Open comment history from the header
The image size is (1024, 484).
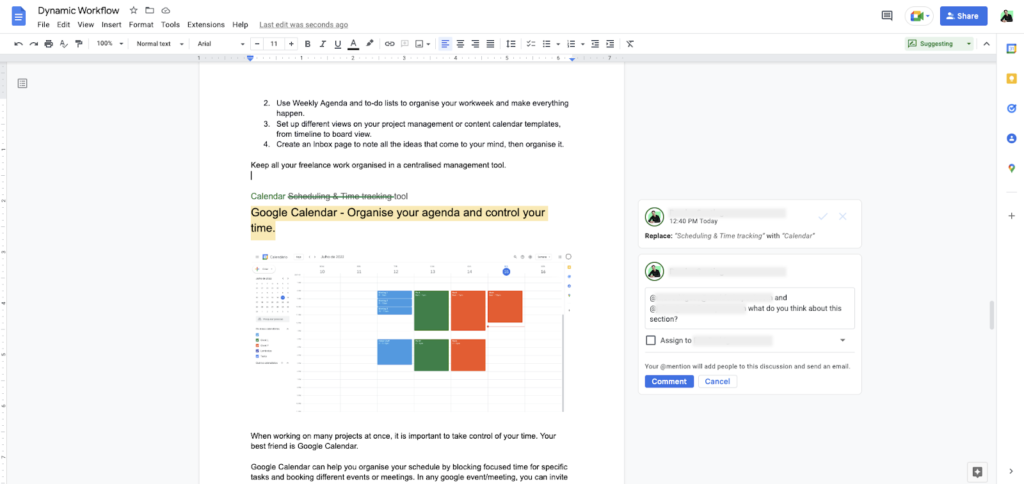pos(887,16)
